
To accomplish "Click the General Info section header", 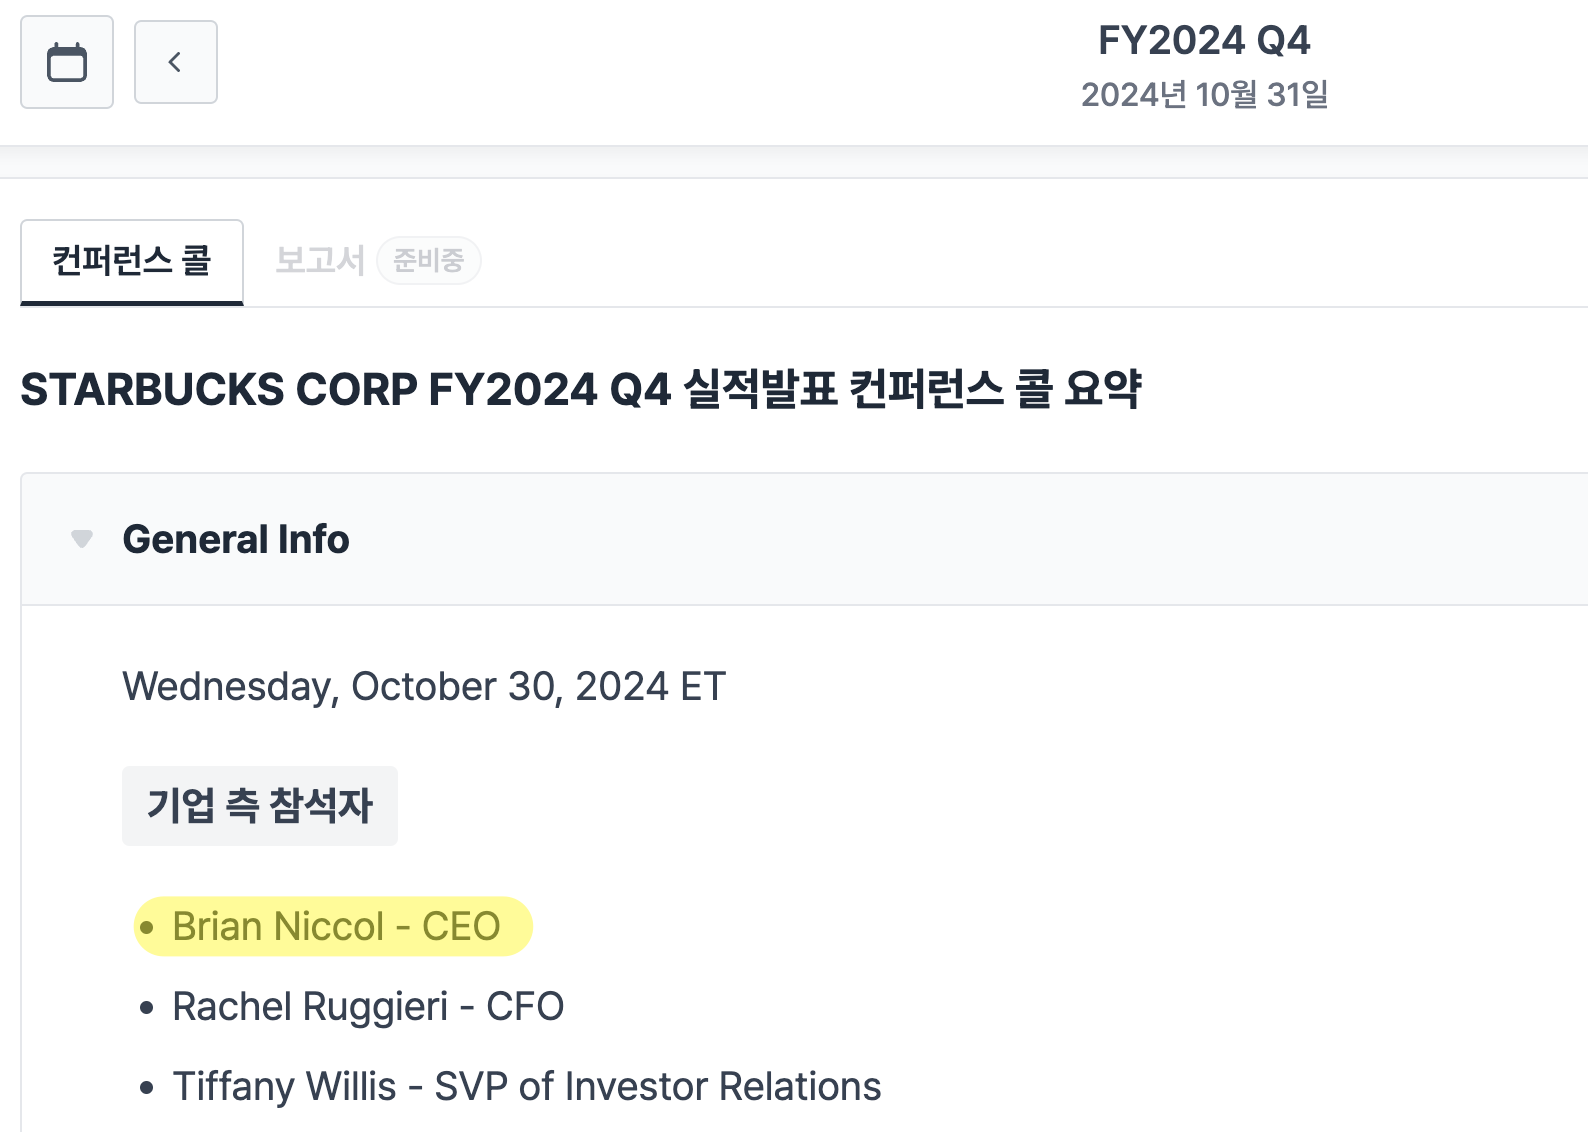I will (x=236, y=539).
